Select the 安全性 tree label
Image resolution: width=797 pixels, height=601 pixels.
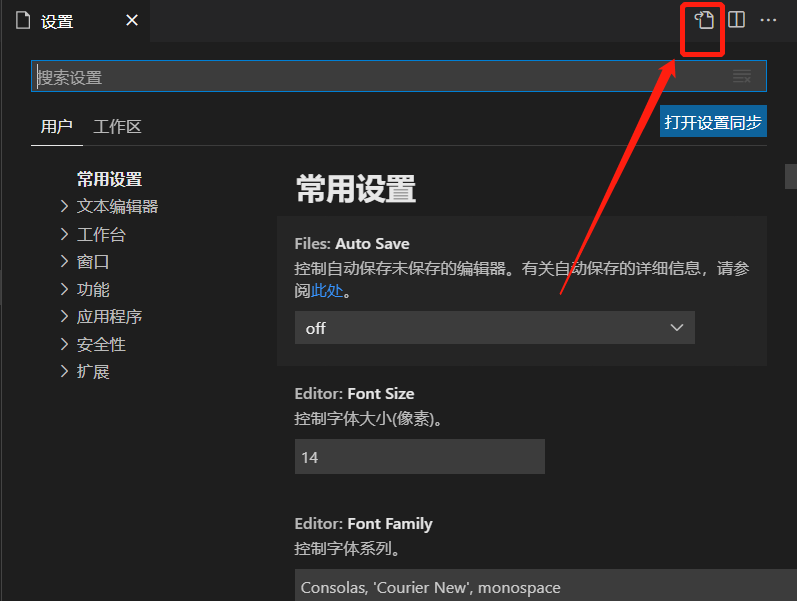[x=101, y=344]
